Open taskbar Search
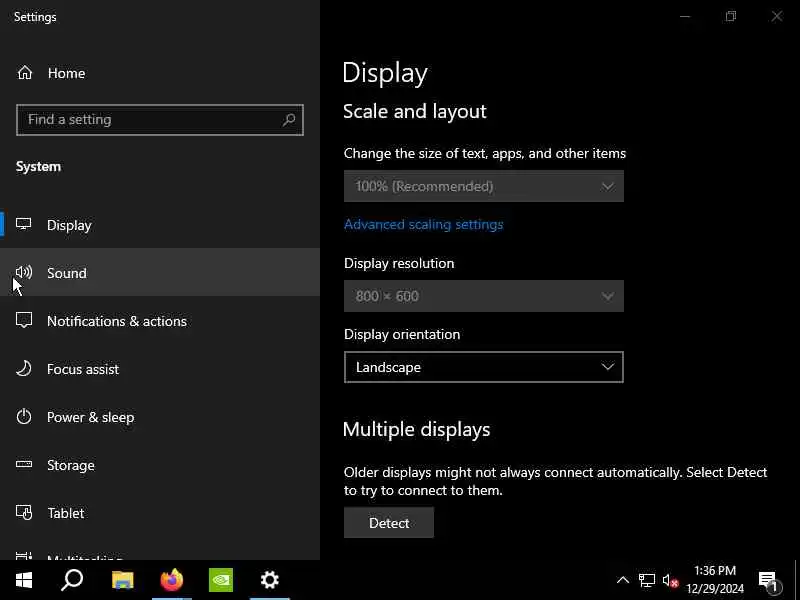 [72, 580]
